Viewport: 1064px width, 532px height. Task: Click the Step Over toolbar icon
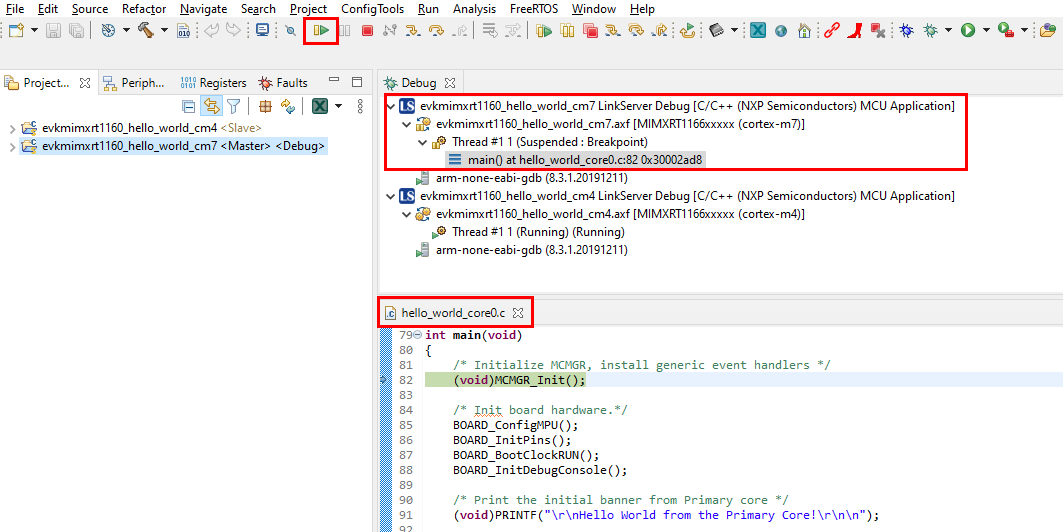(x=436, y=31)
